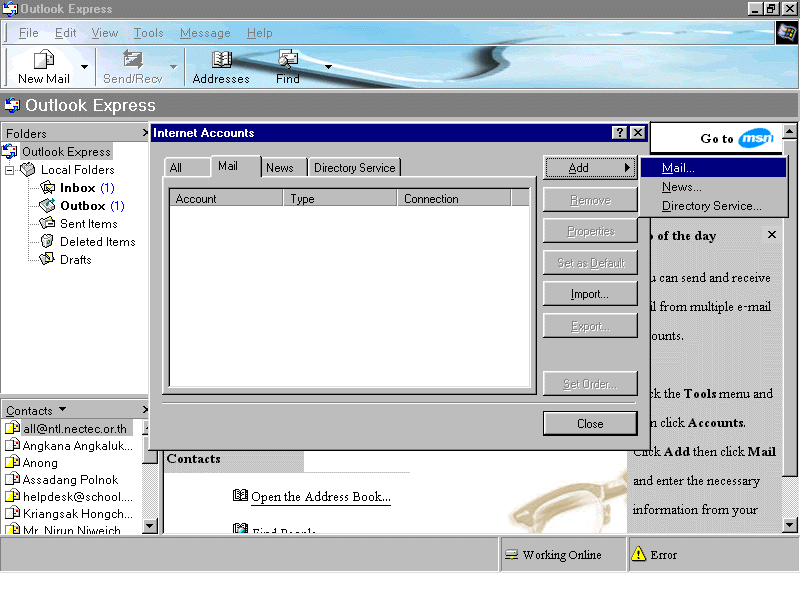The image size is (800, 600).
Task: Click the Send/Recv toolbar icon
Action: pyautogui.click(x=133, y=60)
